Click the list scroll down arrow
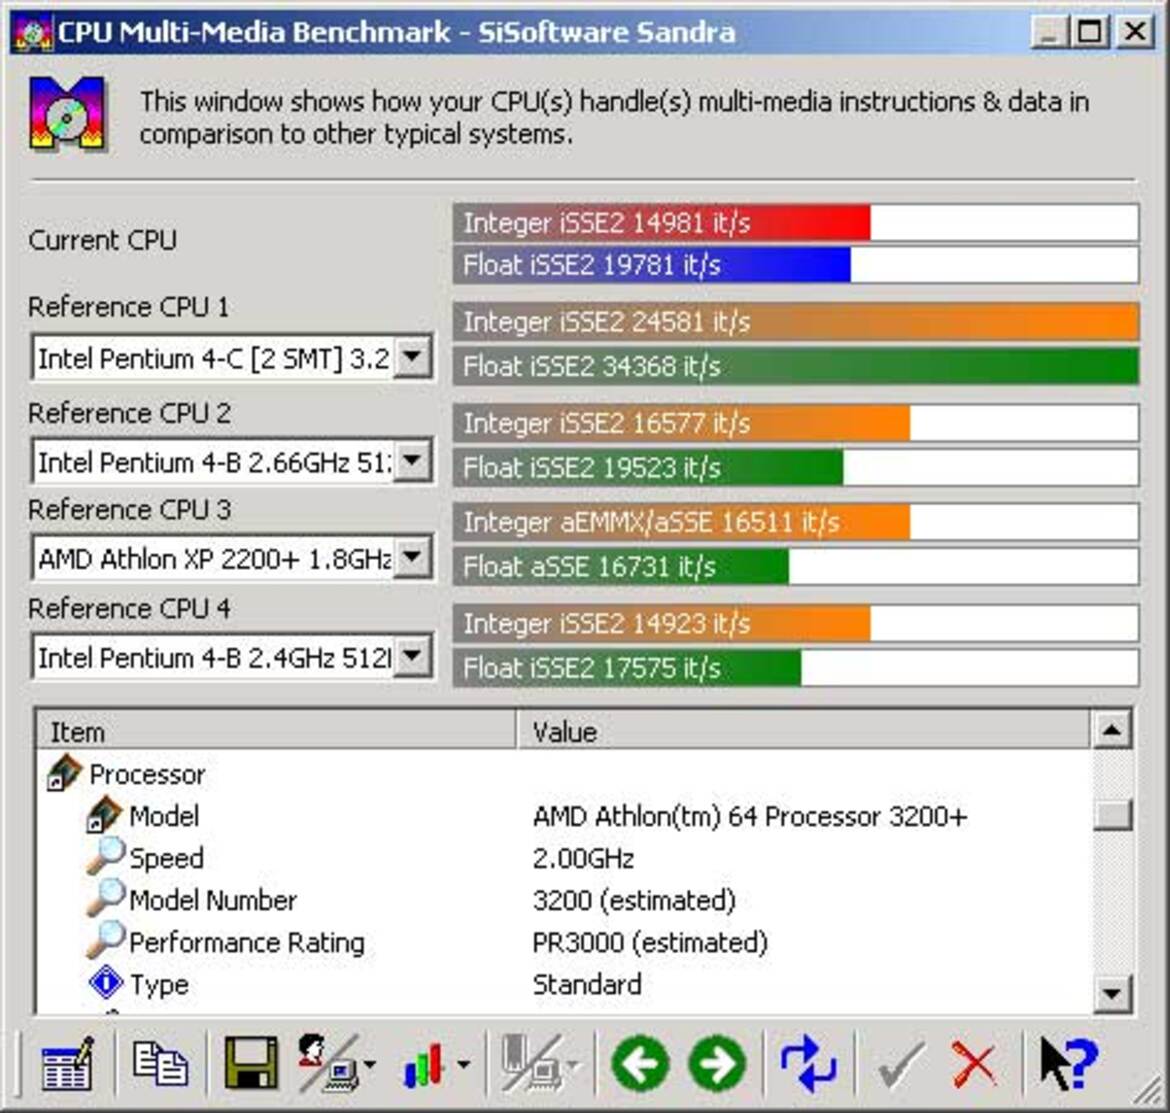Screen dimensions: 1170x1113 [x=1112, y=993]
